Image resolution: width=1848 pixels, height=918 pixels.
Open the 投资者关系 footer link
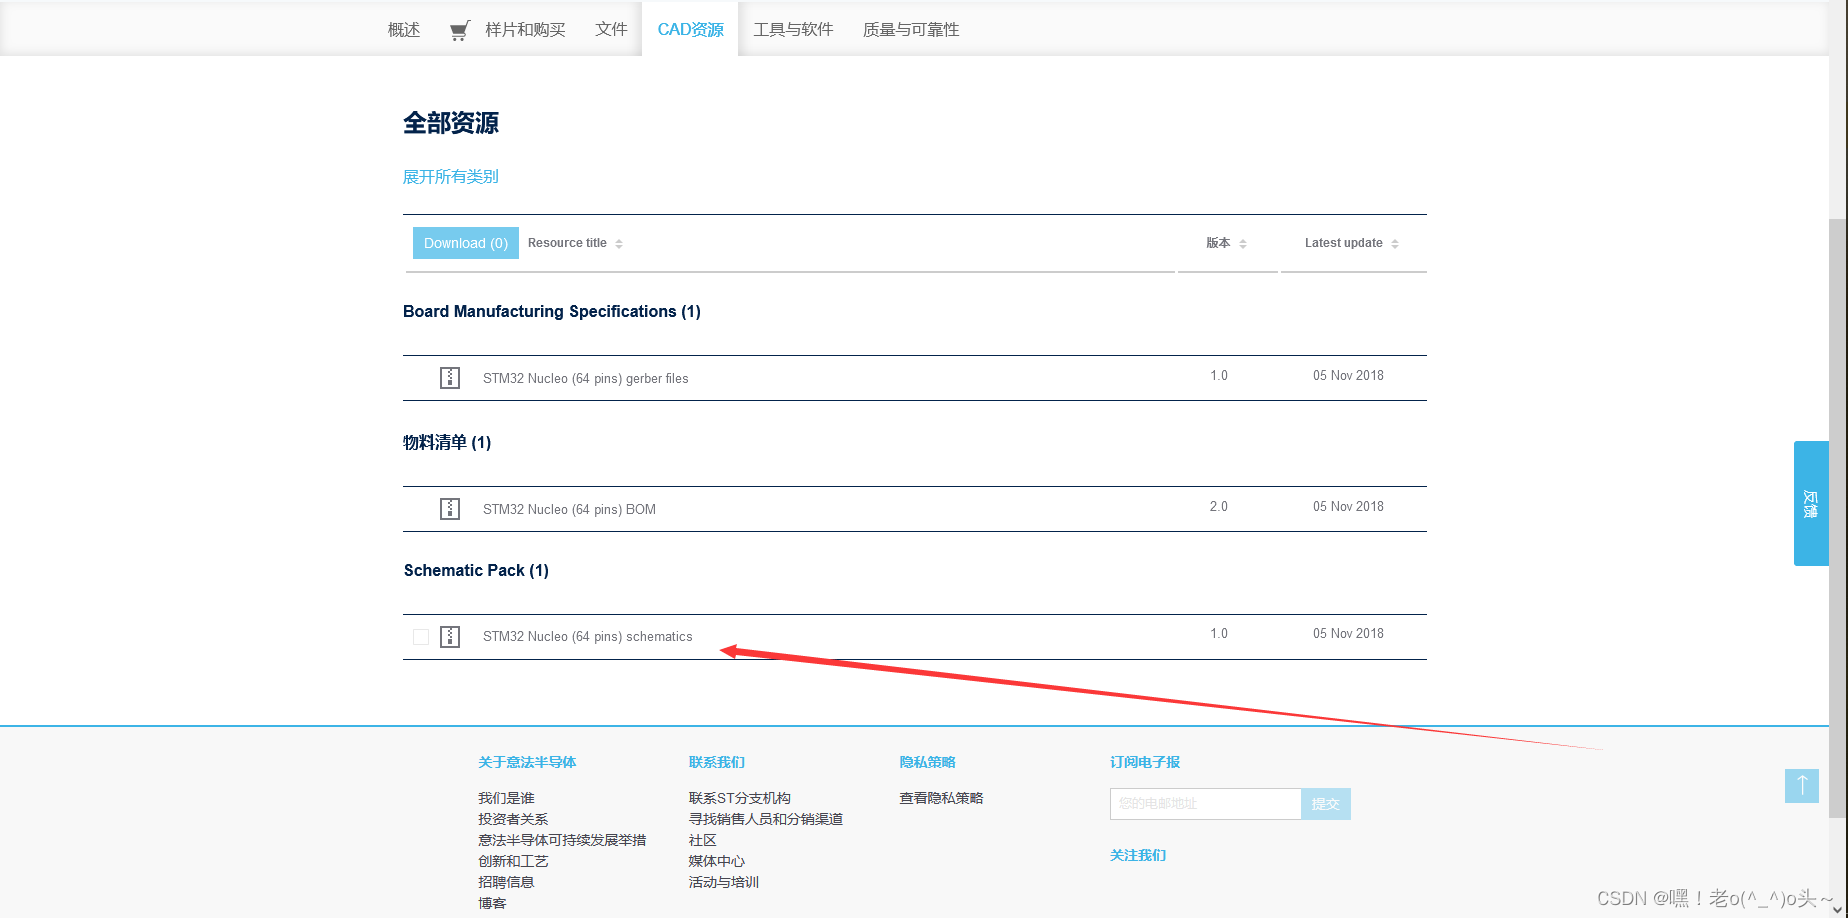tap(513, 819)
